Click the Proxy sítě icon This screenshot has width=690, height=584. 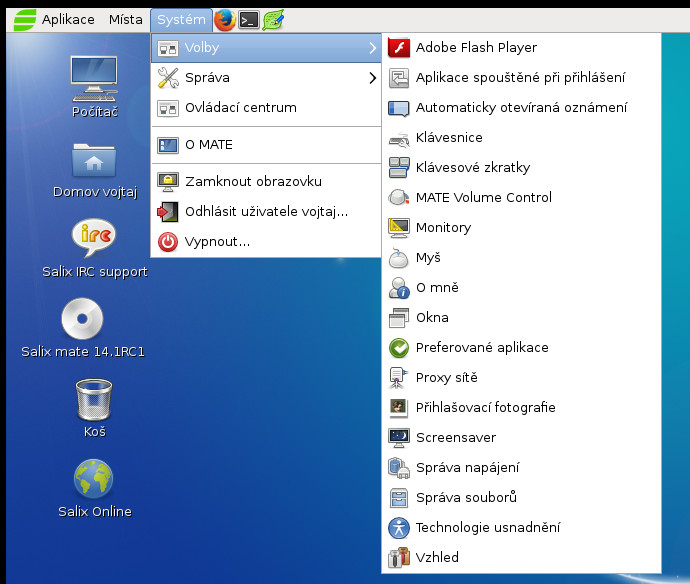[399, 378]
